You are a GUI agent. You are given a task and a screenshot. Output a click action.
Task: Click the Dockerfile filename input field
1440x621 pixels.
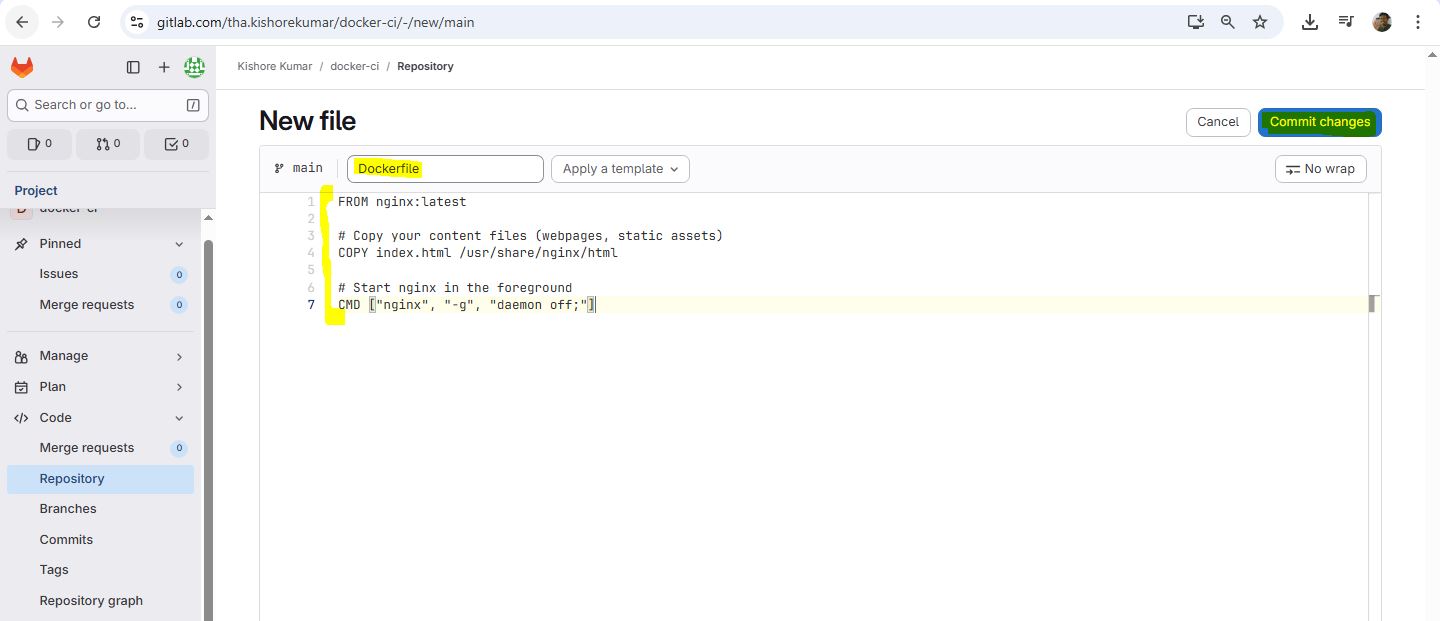point(445,169)
